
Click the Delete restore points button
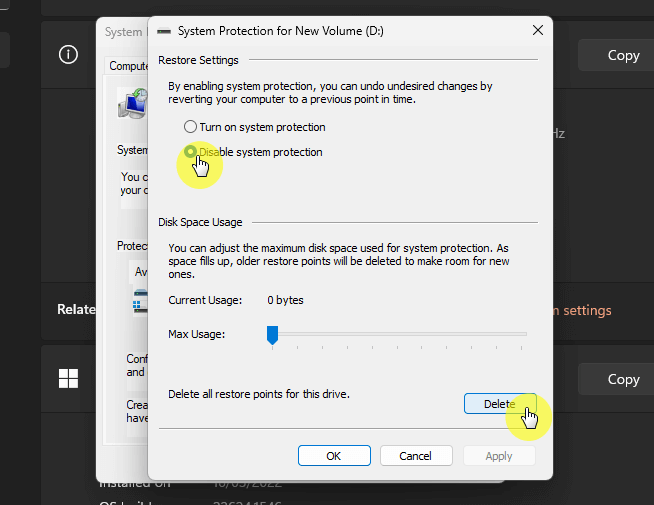500,404
